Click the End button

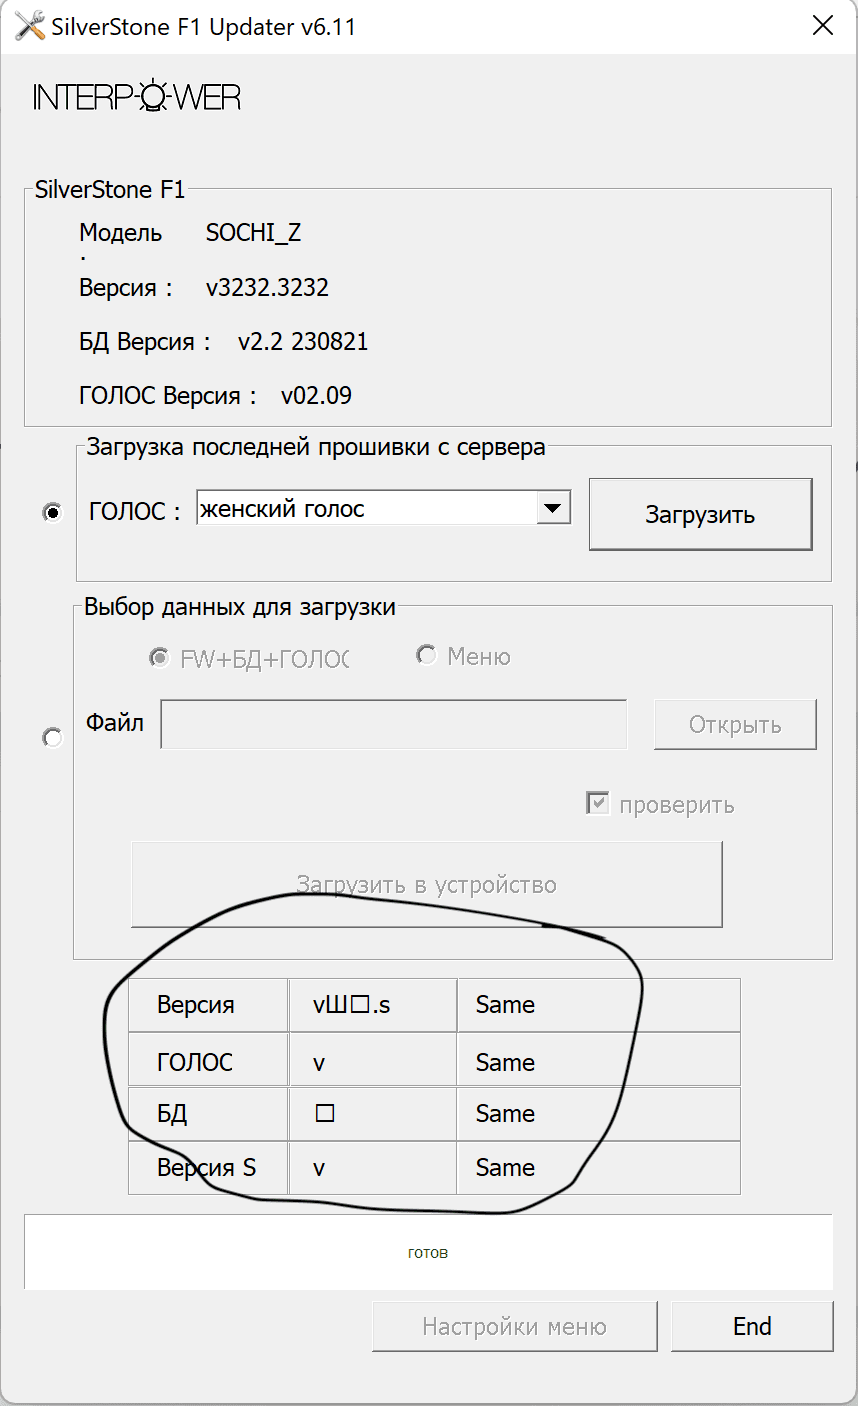coord(752,1327)
